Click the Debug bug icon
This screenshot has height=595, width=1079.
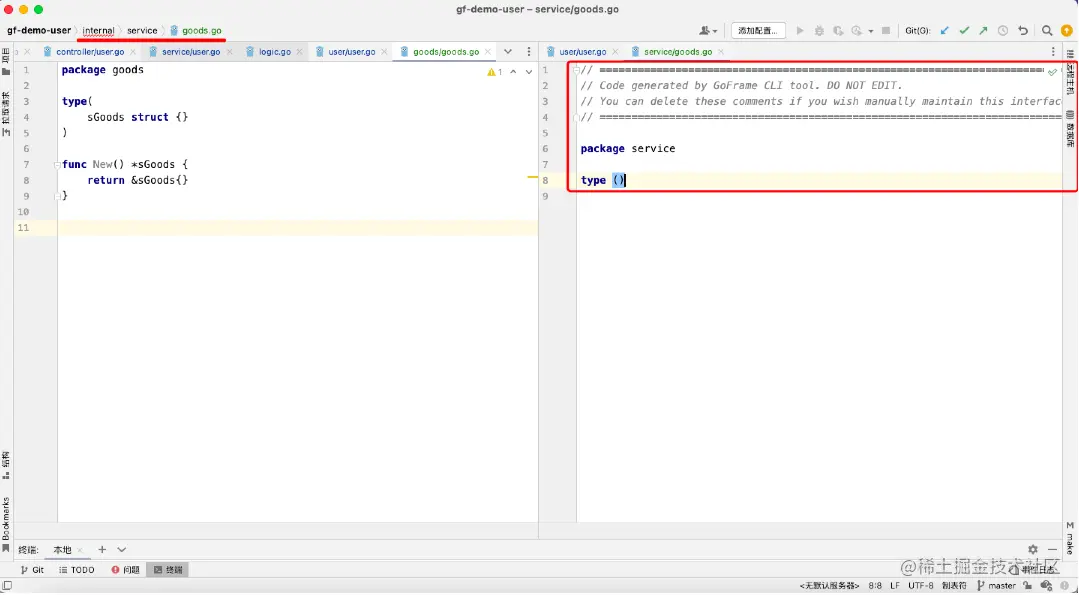819,31
